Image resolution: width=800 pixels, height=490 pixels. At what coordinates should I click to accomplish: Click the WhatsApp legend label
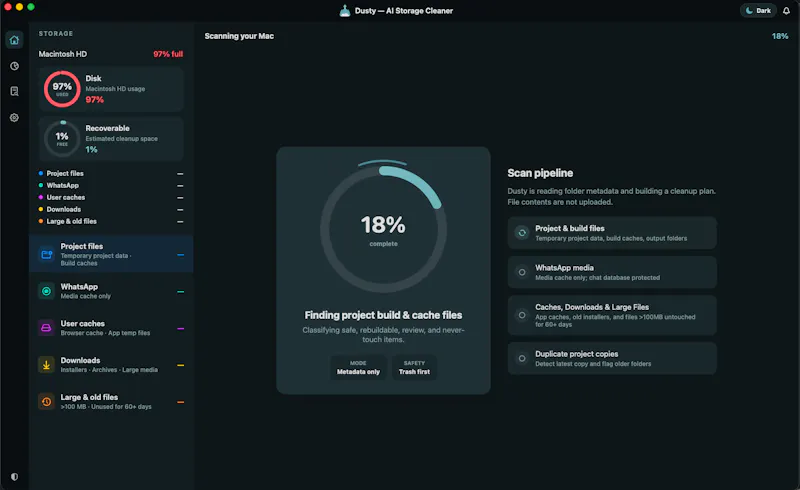coord(63,185)
